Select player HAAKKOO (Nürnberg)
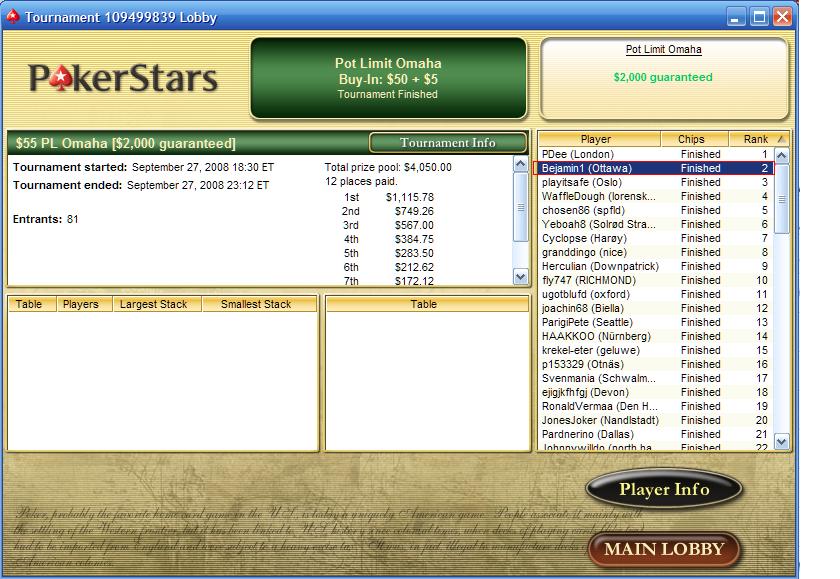The width and height of the screenshot is (840, 579). click(x=655, y=336)
